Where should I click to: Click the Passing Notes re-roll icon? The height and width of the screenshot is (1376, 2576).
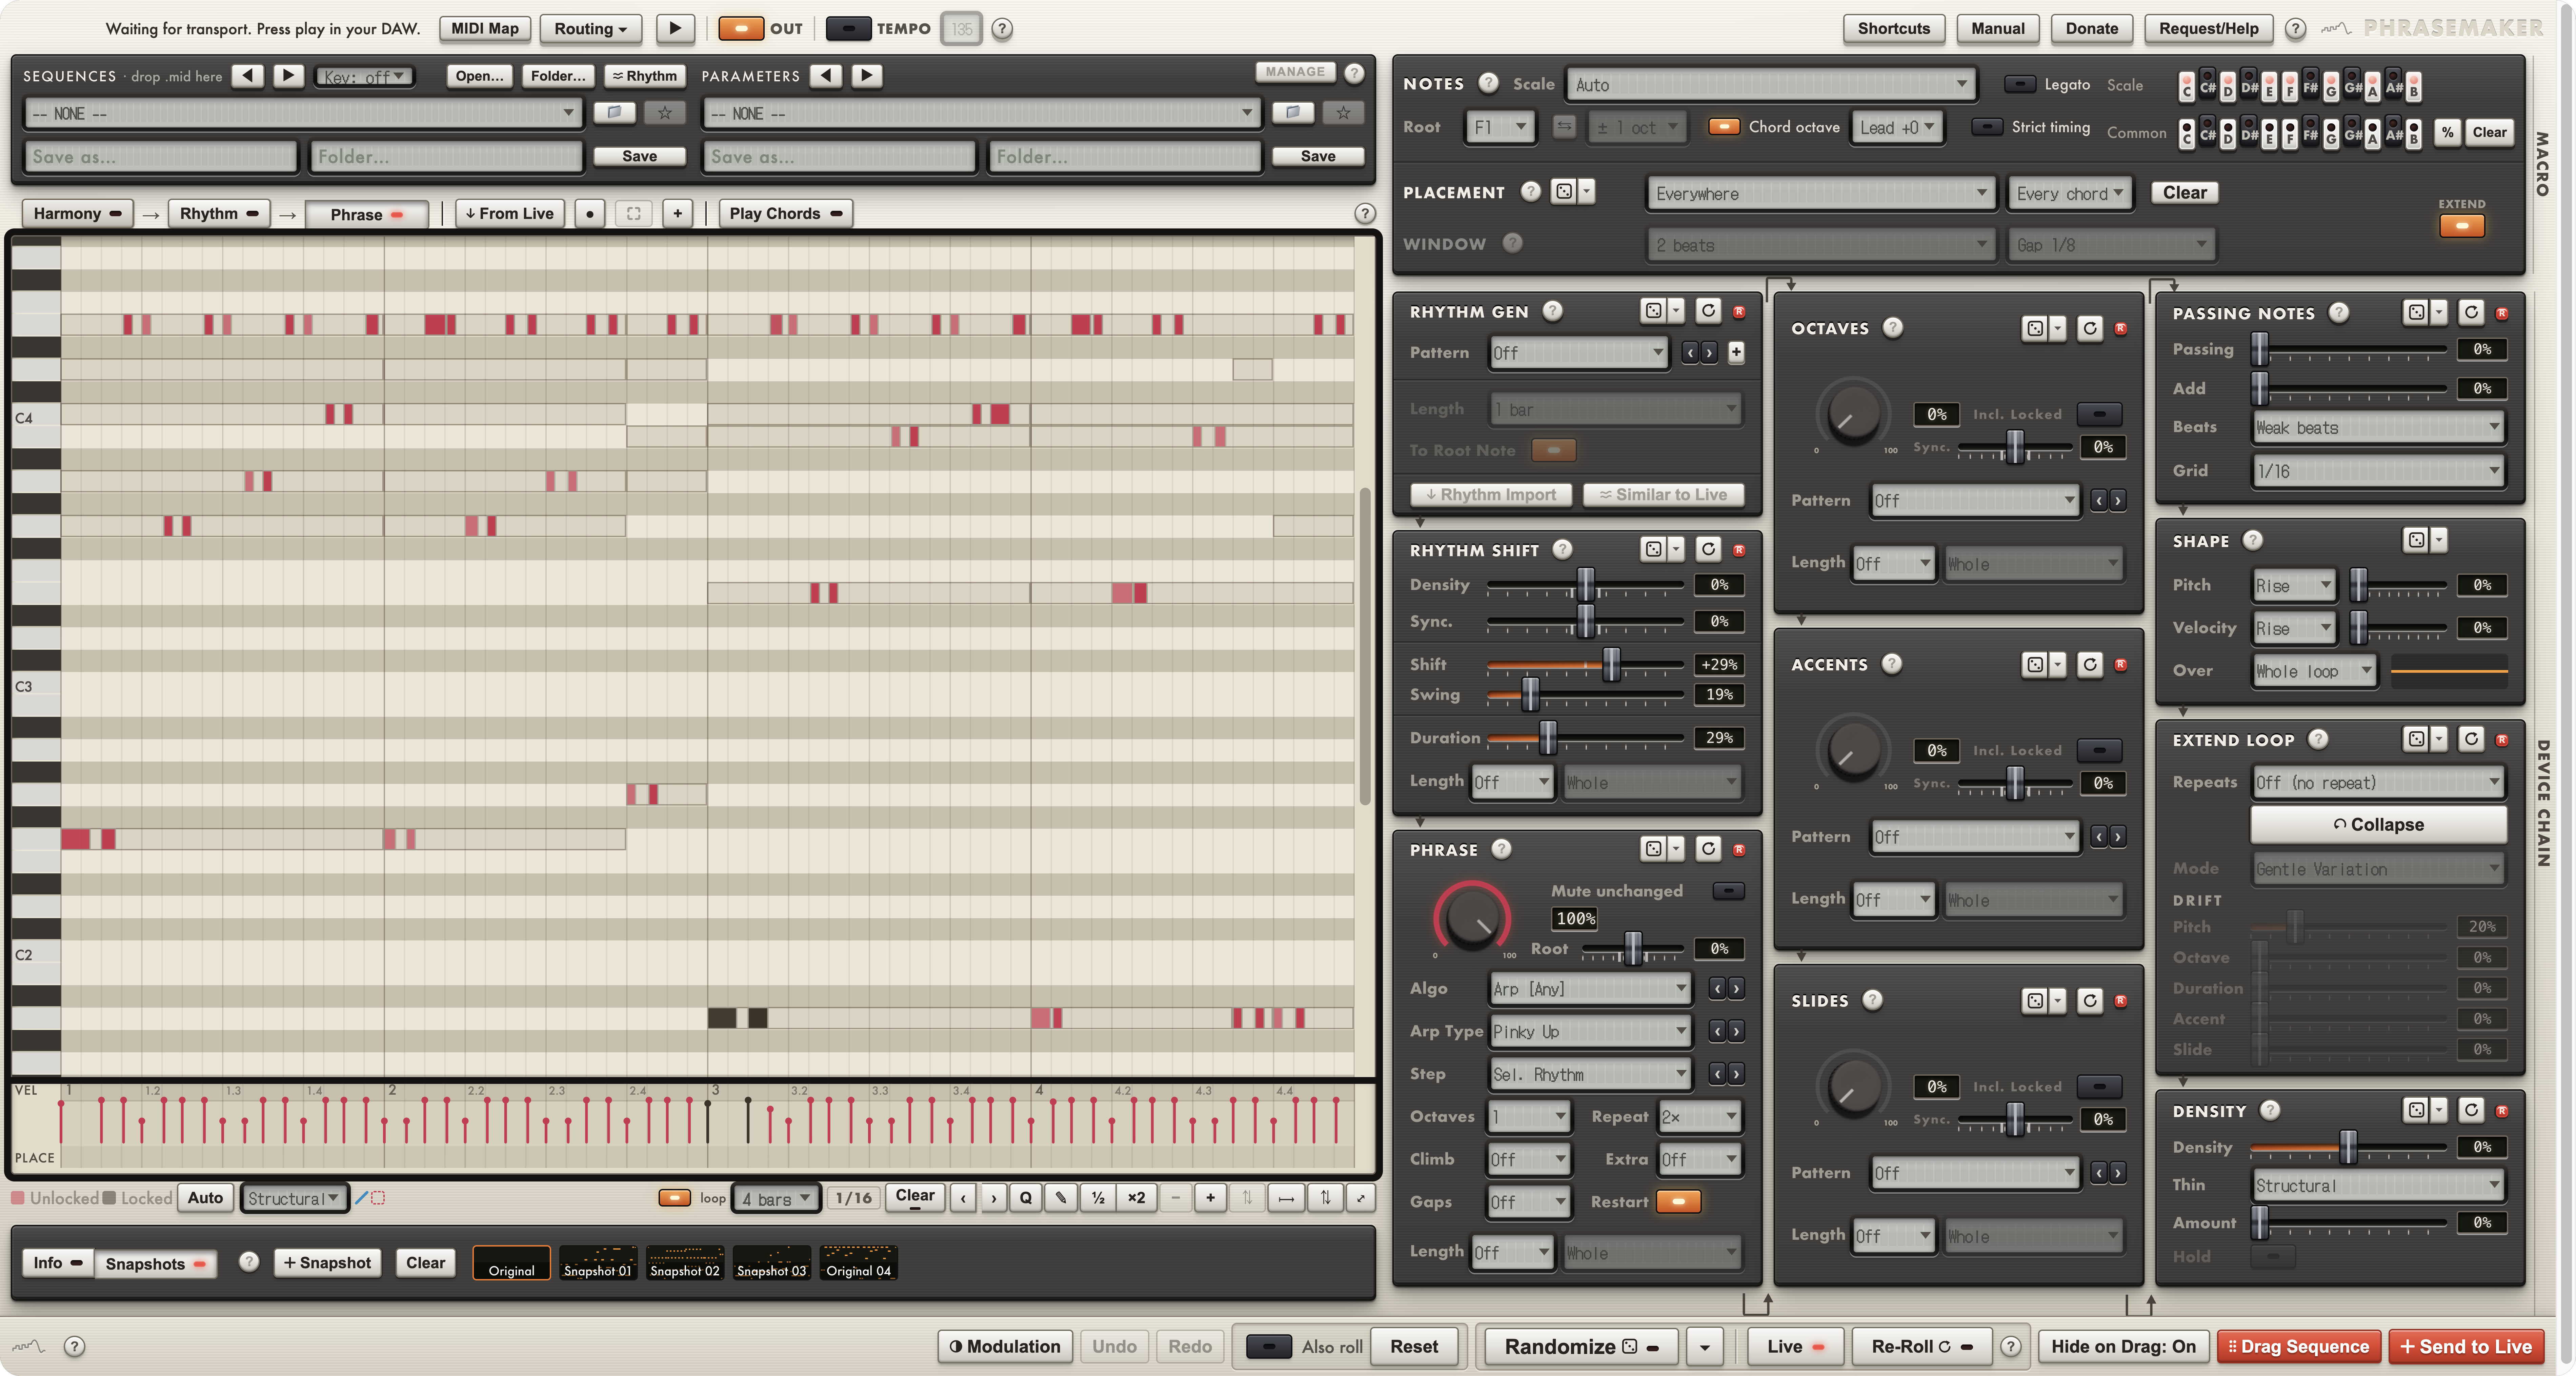click(2471, 313)
